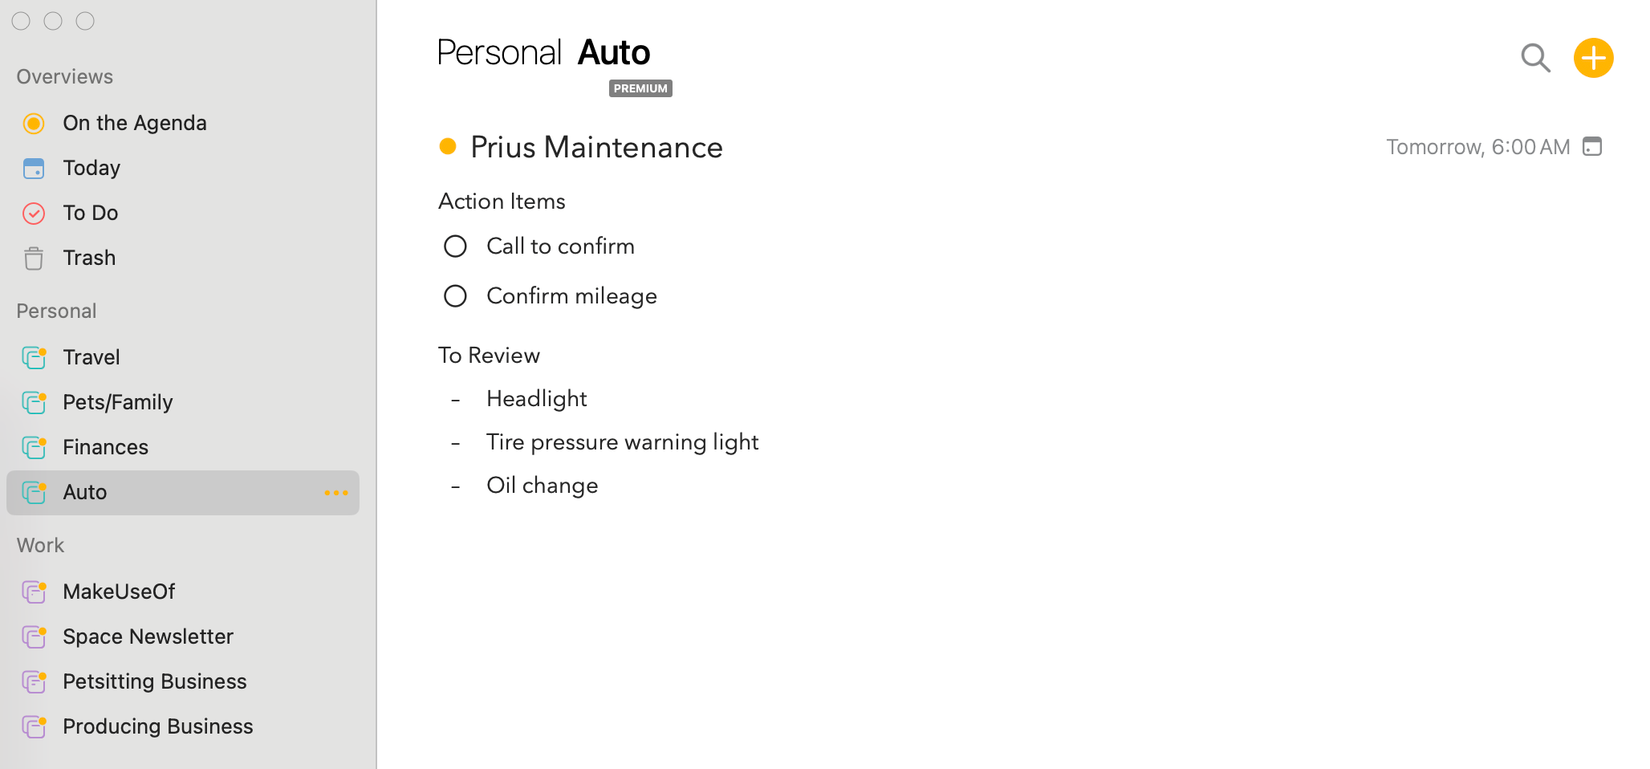Viewport: 1650px width, 769px height.
Task: Click the Travel project icon
Action: [34, 357]
